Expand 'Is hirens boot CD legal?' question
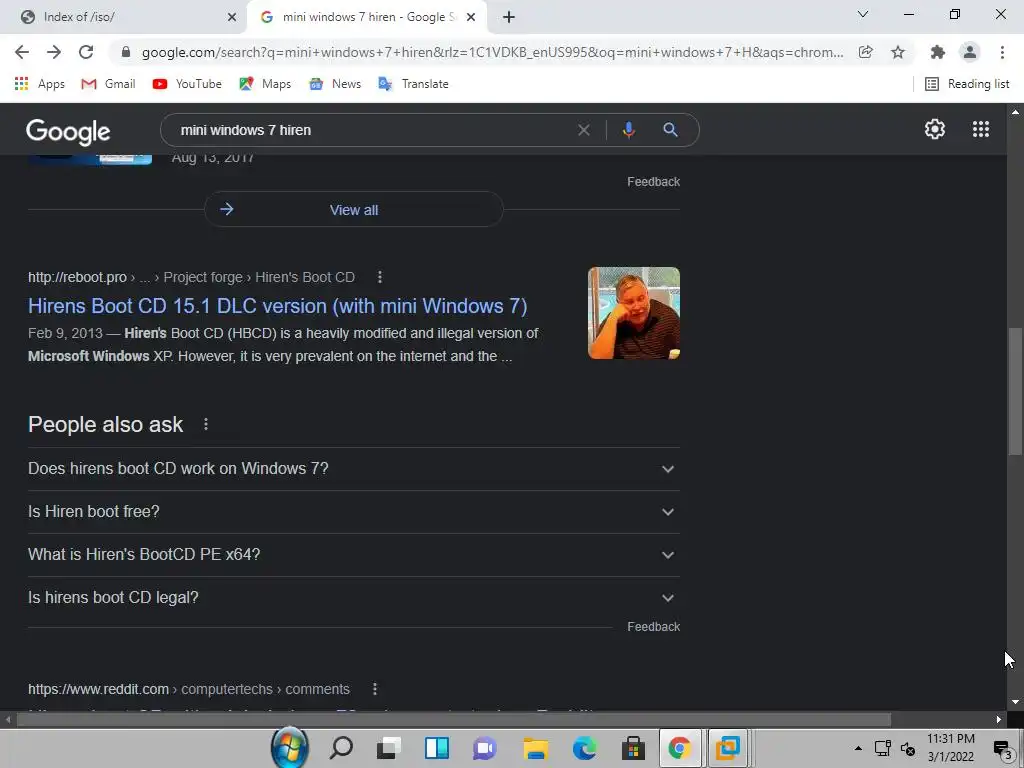 [353, 598]
